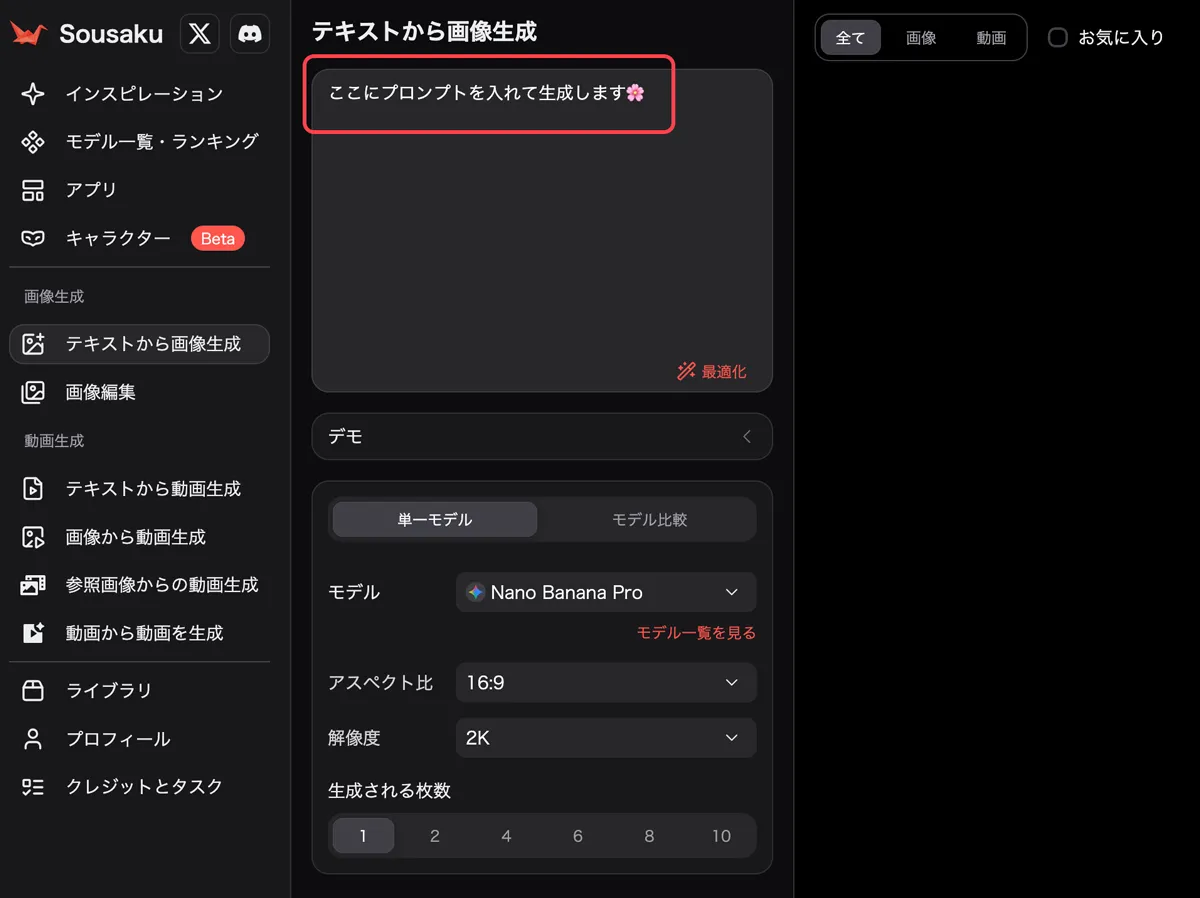
Task: Open the Nano Banana Pro model dropdown
Action: pos(606,592)
